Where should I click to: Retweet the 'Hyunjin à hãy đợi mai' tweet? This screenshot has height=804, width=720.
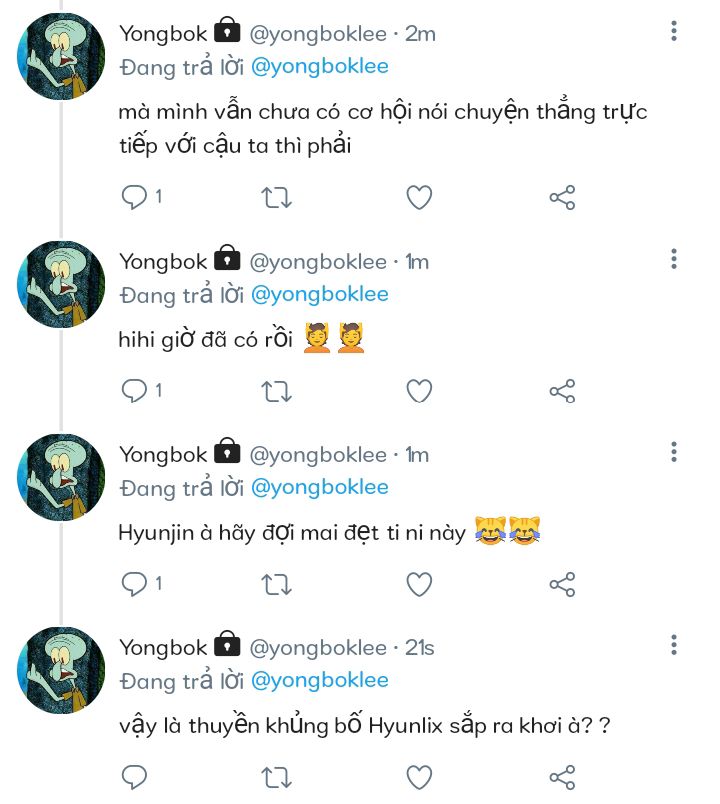click(x=276, y=584)
